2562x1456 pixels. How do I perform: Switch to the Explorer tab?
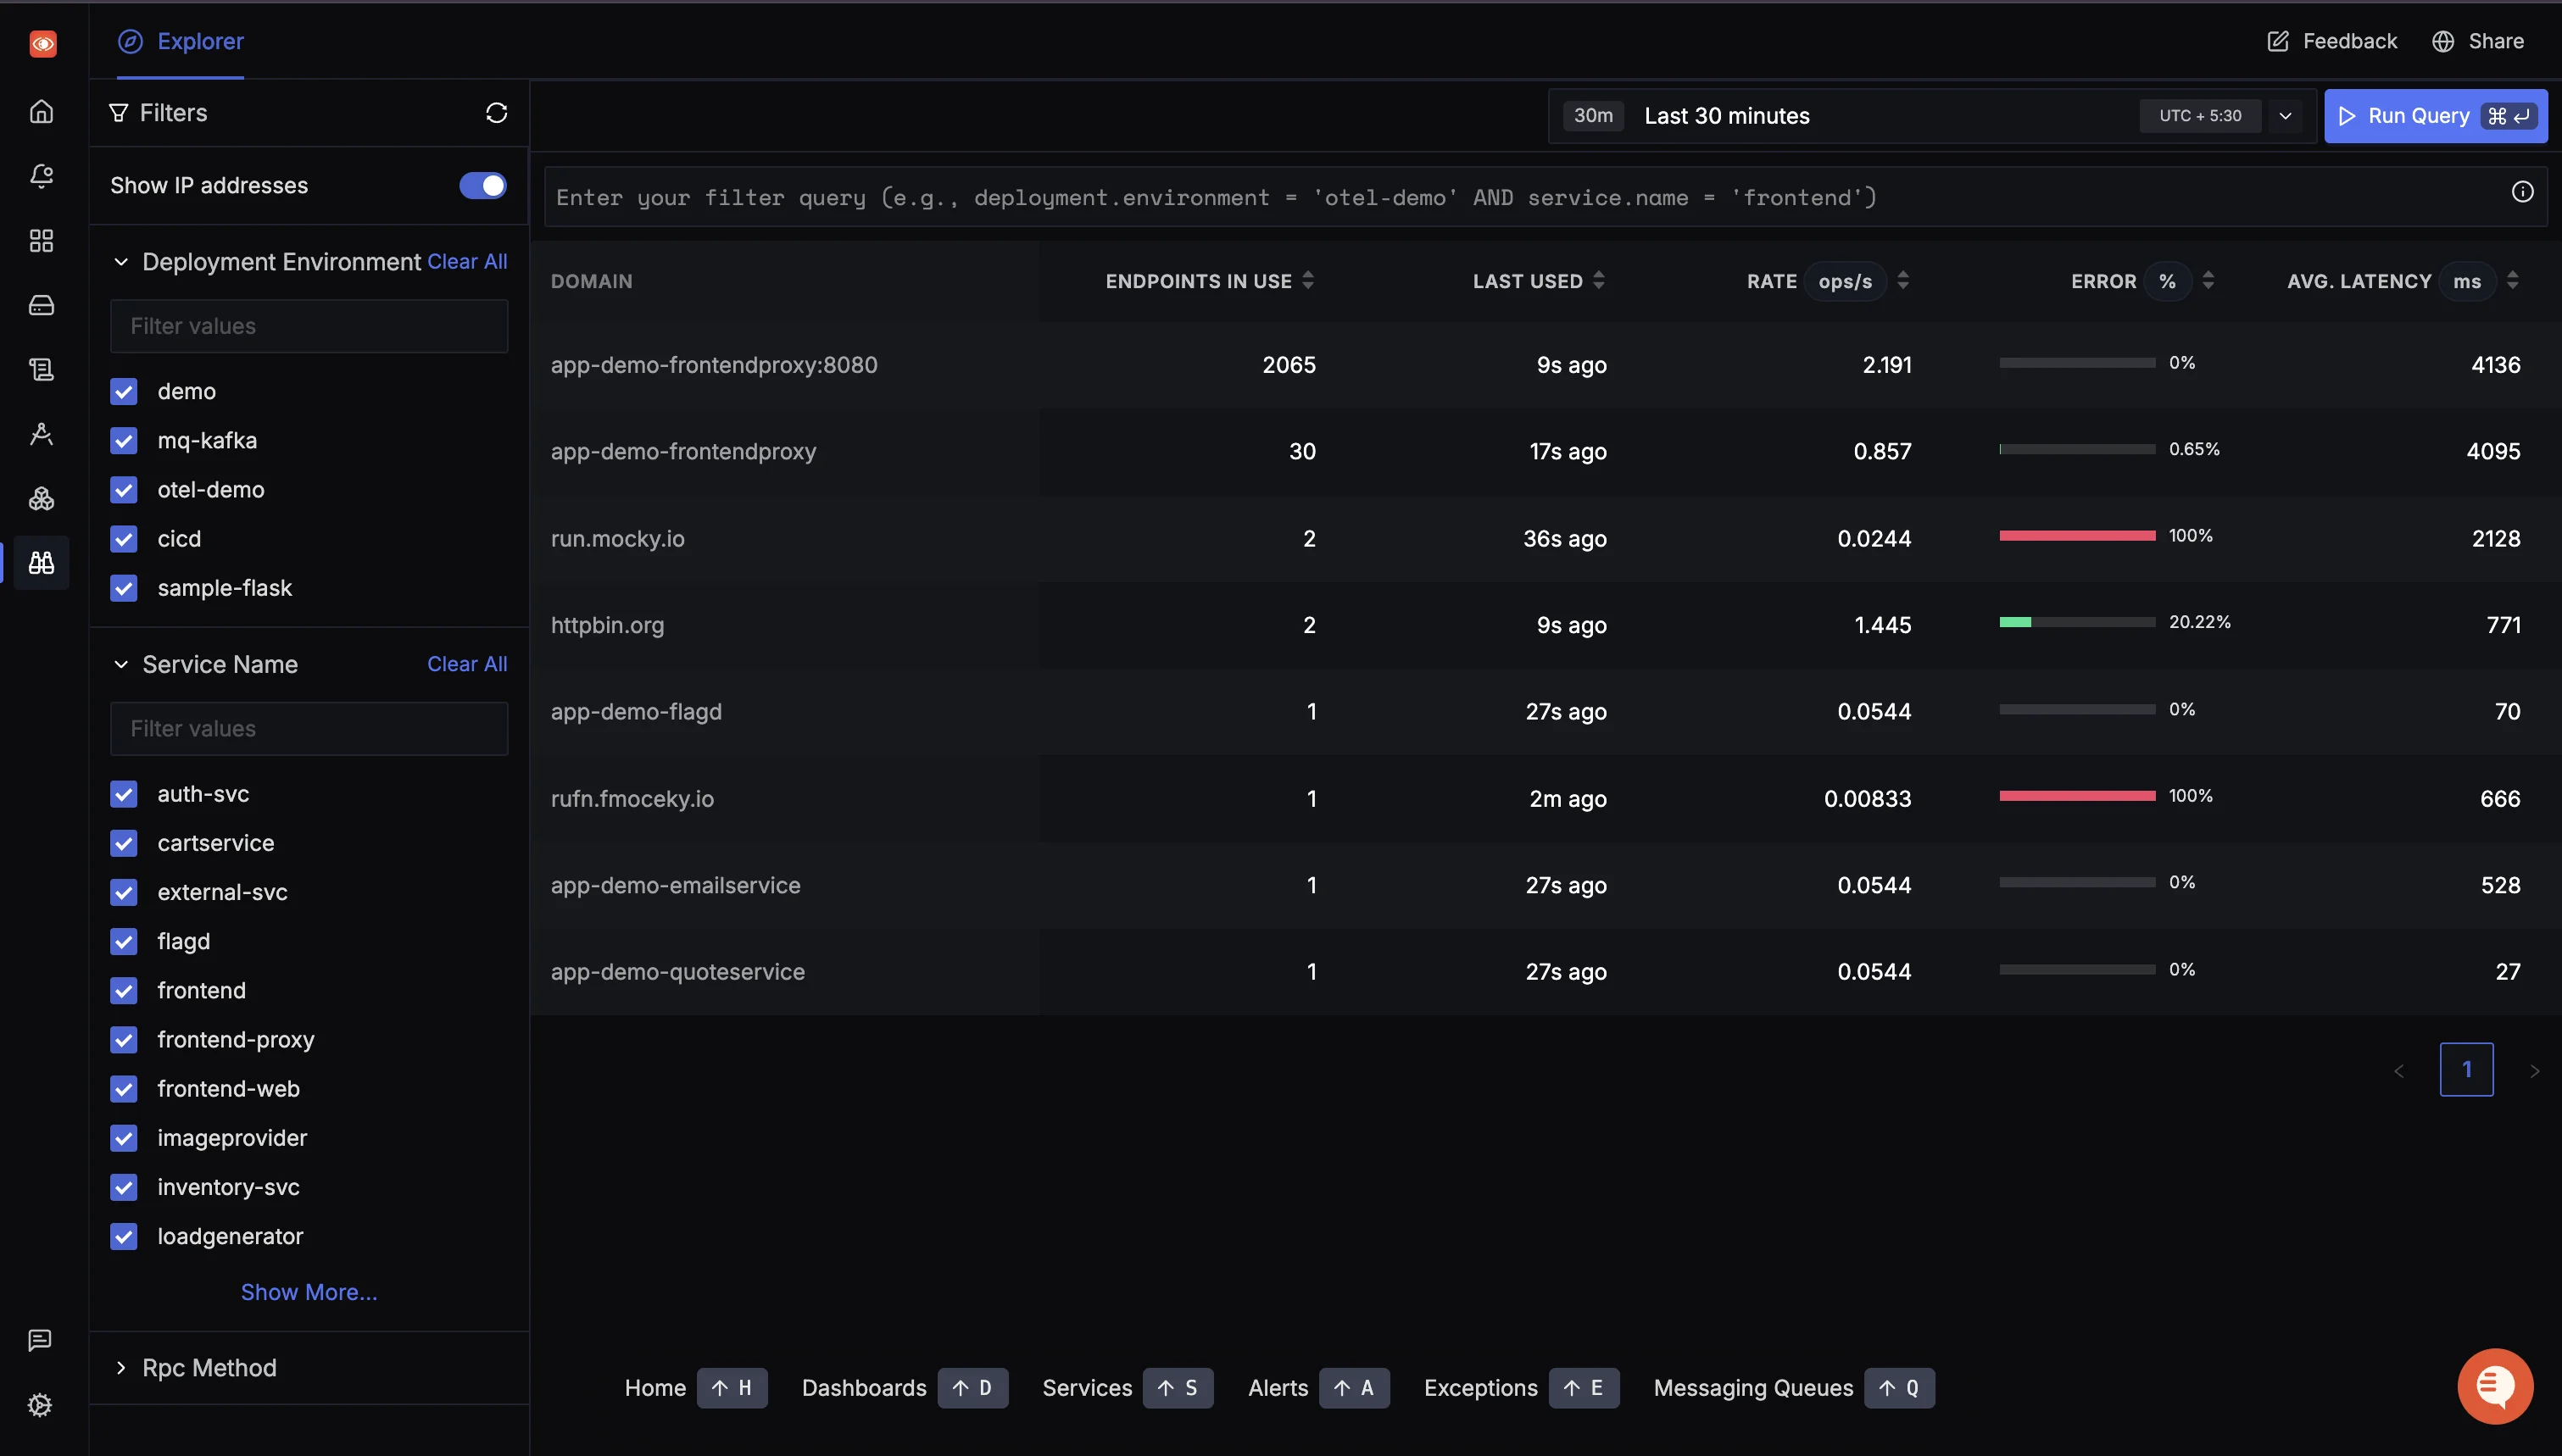180,41
